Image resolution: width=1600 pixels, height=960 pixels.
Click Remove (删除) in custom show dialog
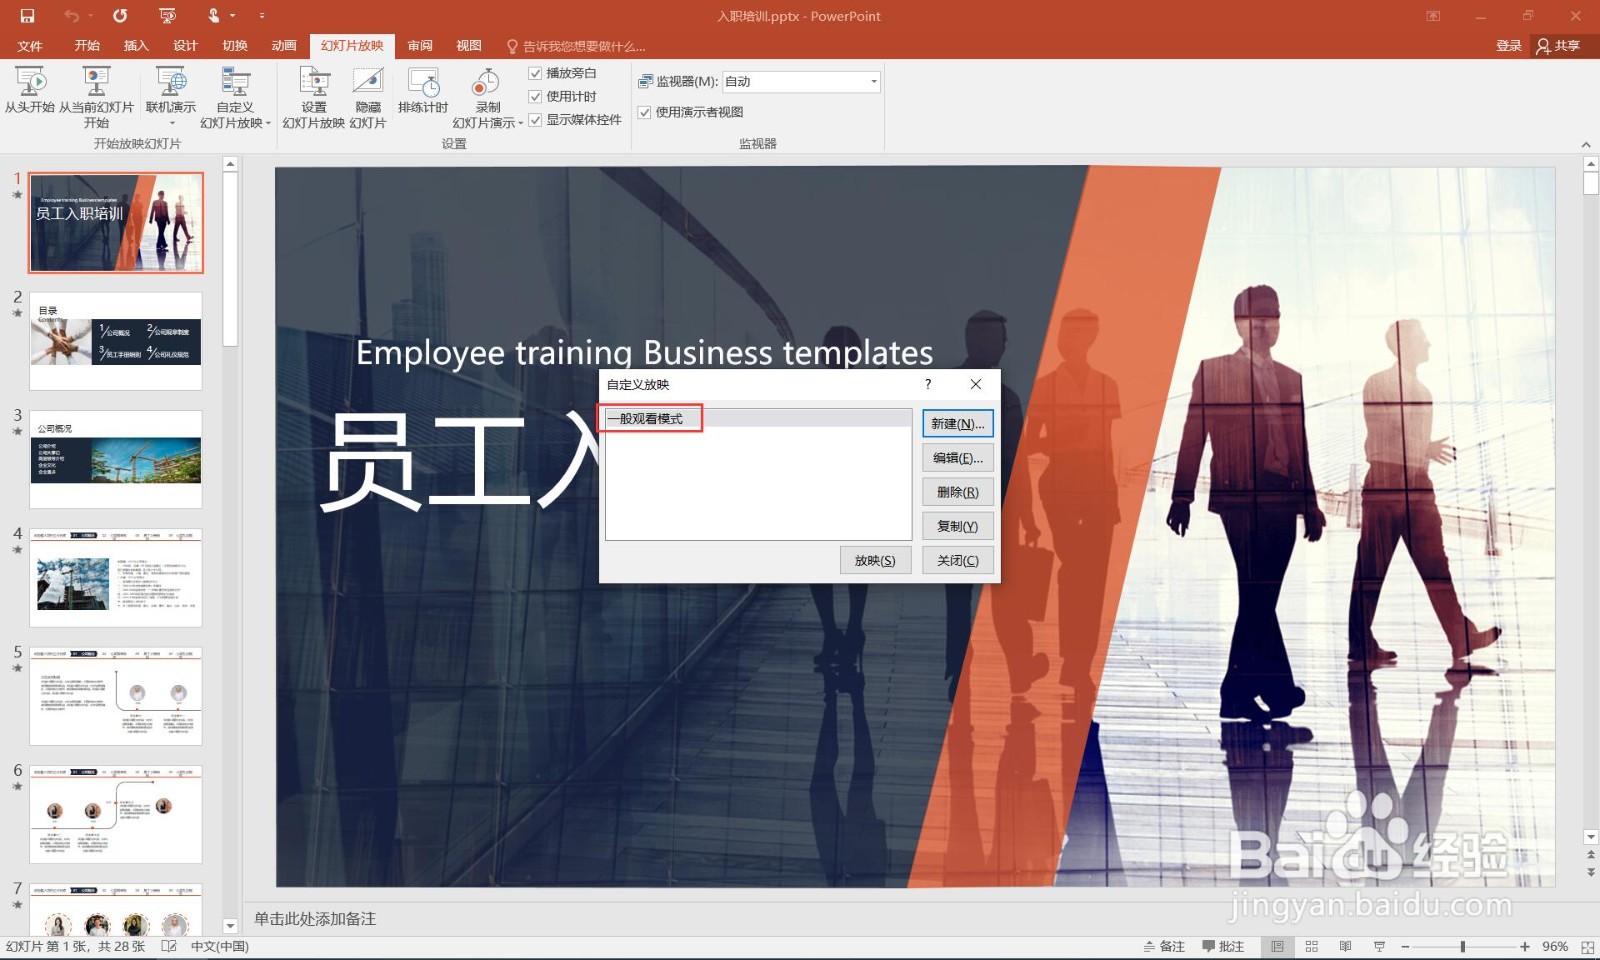click(x=957, y=492)
